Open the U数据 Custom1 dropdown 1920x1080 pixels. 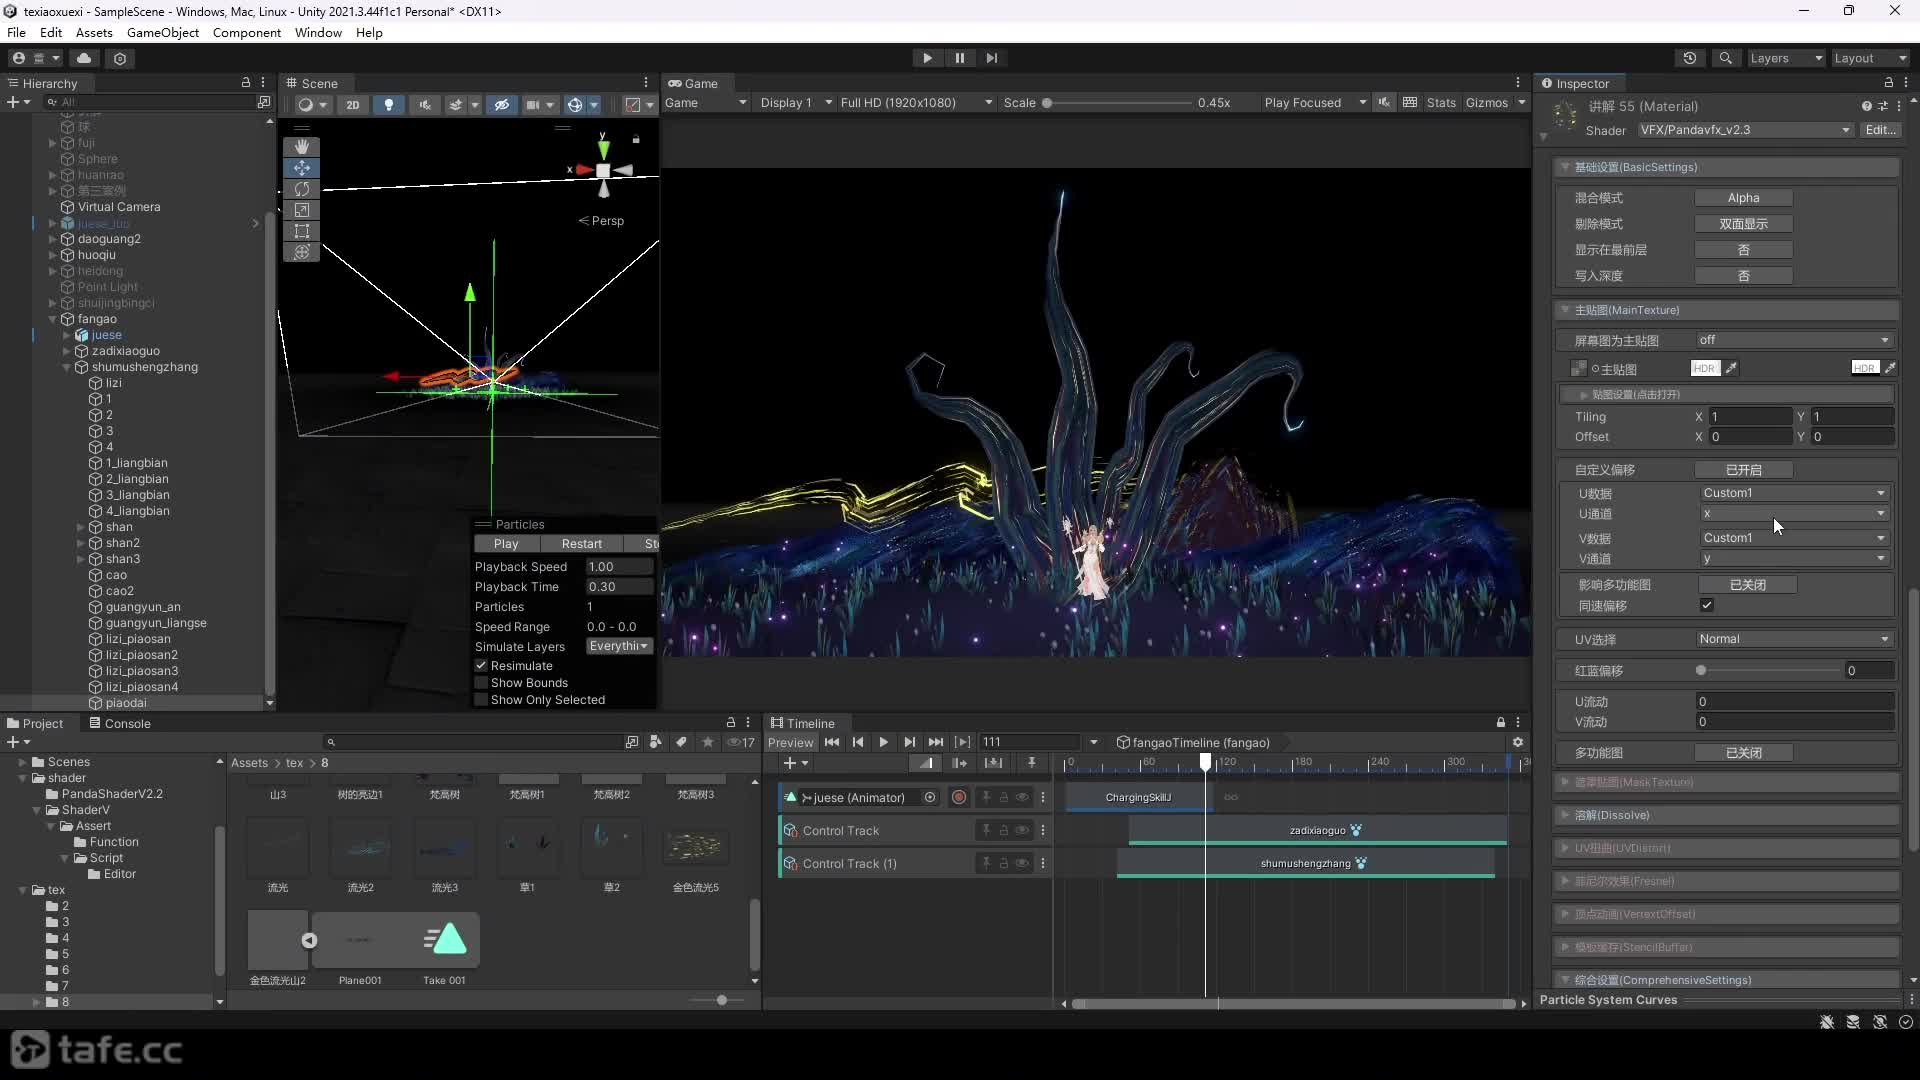point(1793,493)
